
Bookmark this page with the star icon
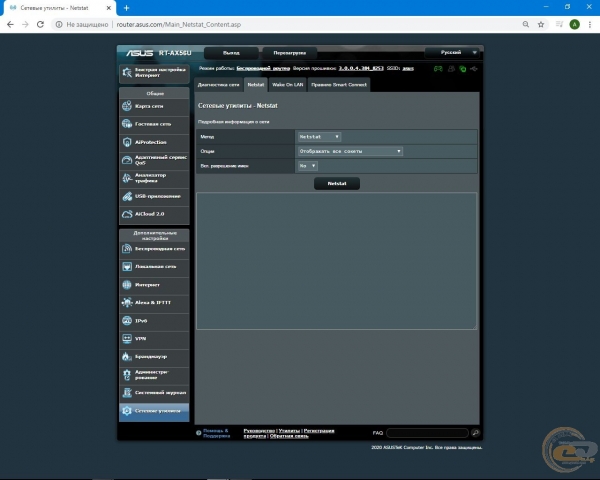pos(541,24)
